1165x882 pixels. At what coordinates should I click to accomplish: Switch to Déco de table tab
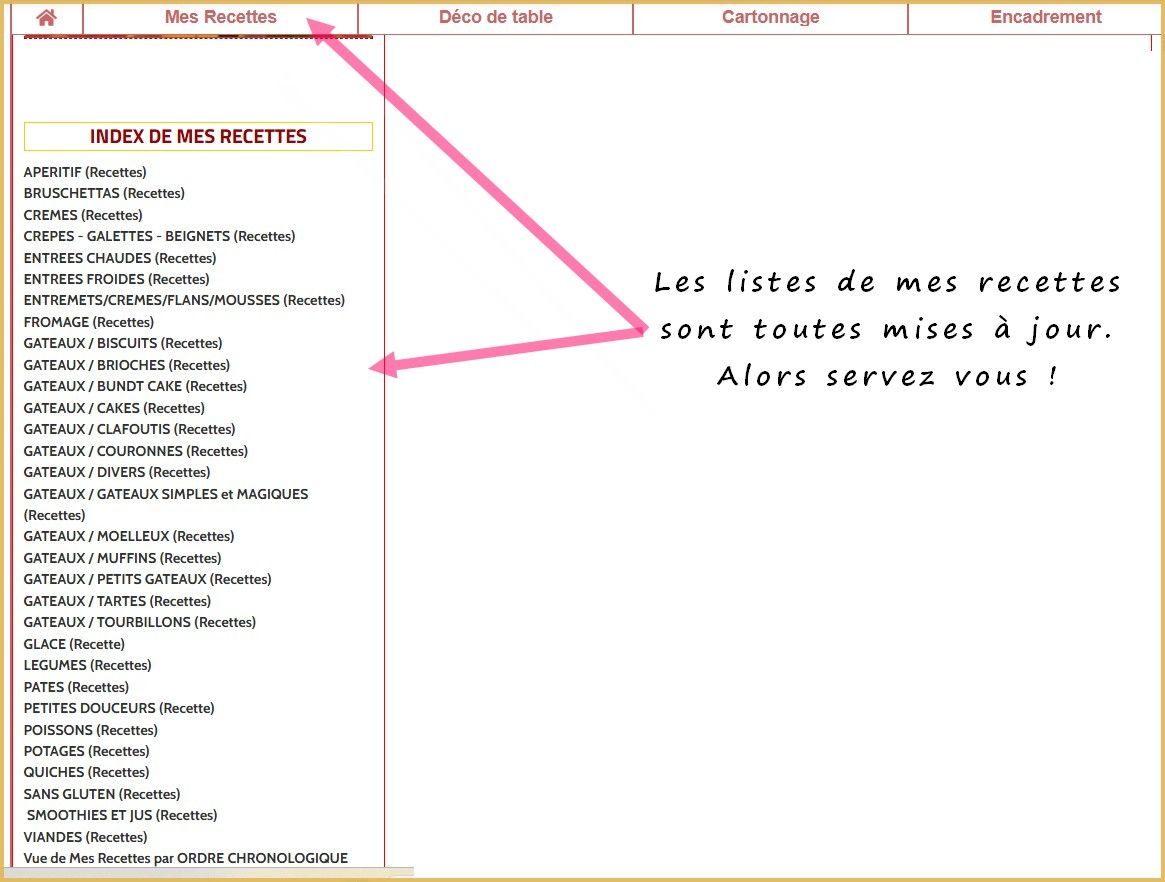click(495, 17)
